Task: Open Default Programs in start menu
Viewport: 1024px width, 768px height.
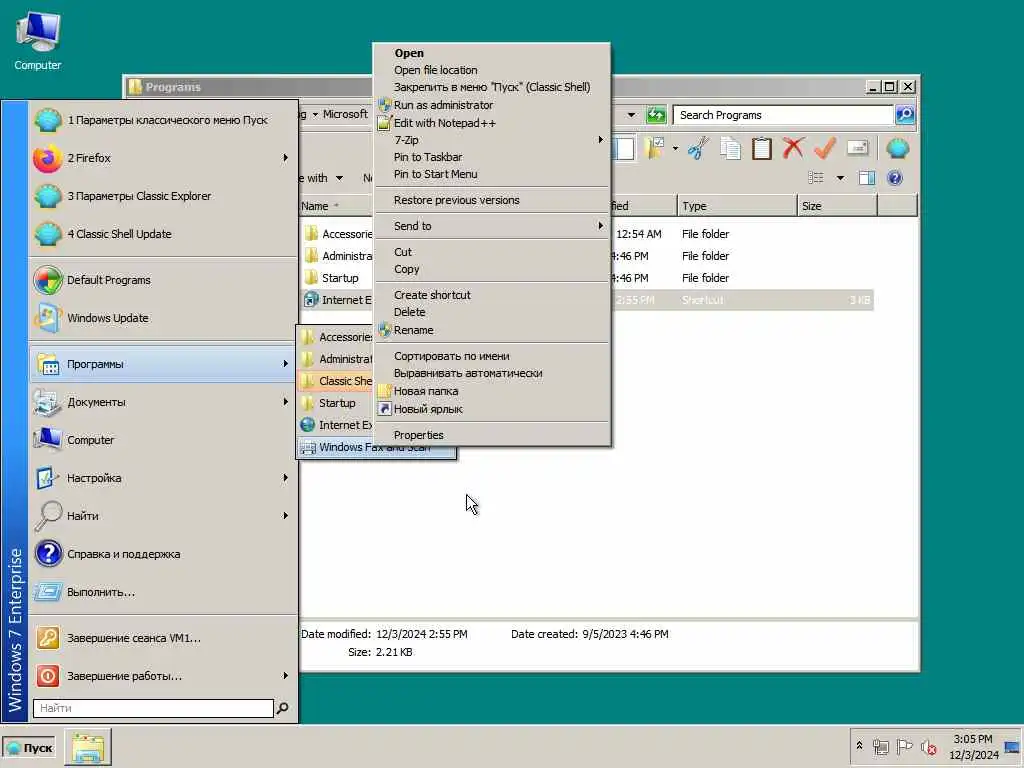Action: (x=163, y=280)
